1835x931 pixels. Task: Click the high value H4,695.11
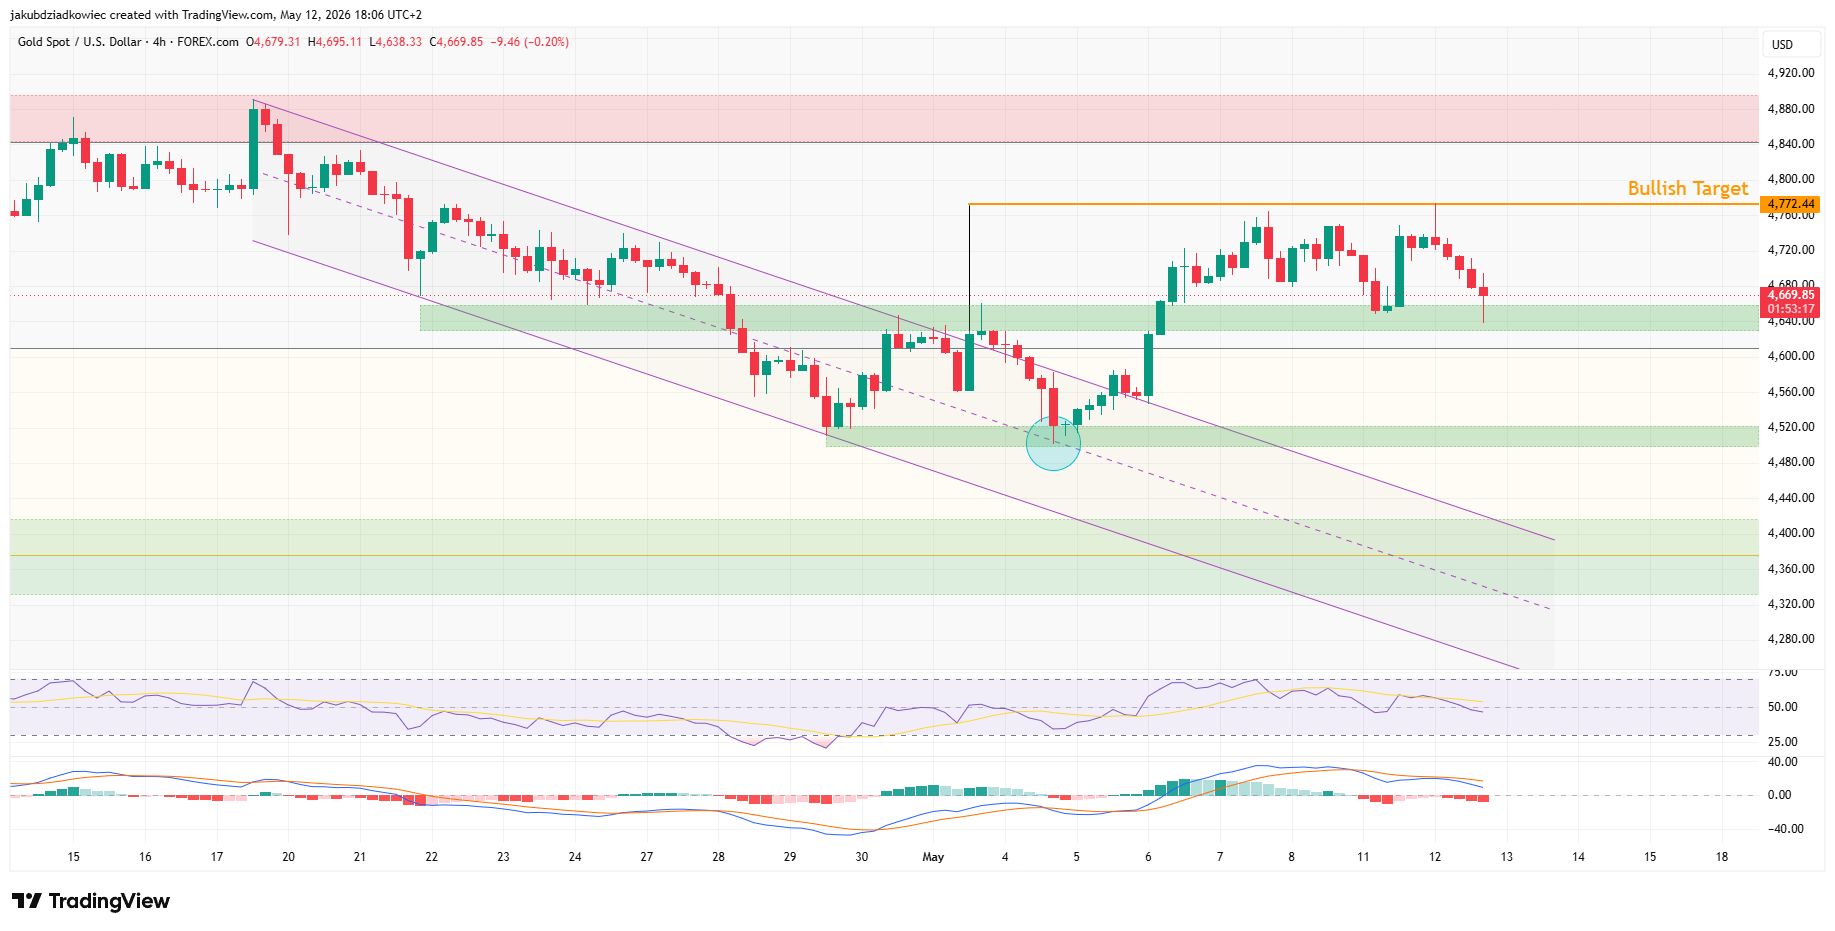pyautogui.click(x=335, y=42)
